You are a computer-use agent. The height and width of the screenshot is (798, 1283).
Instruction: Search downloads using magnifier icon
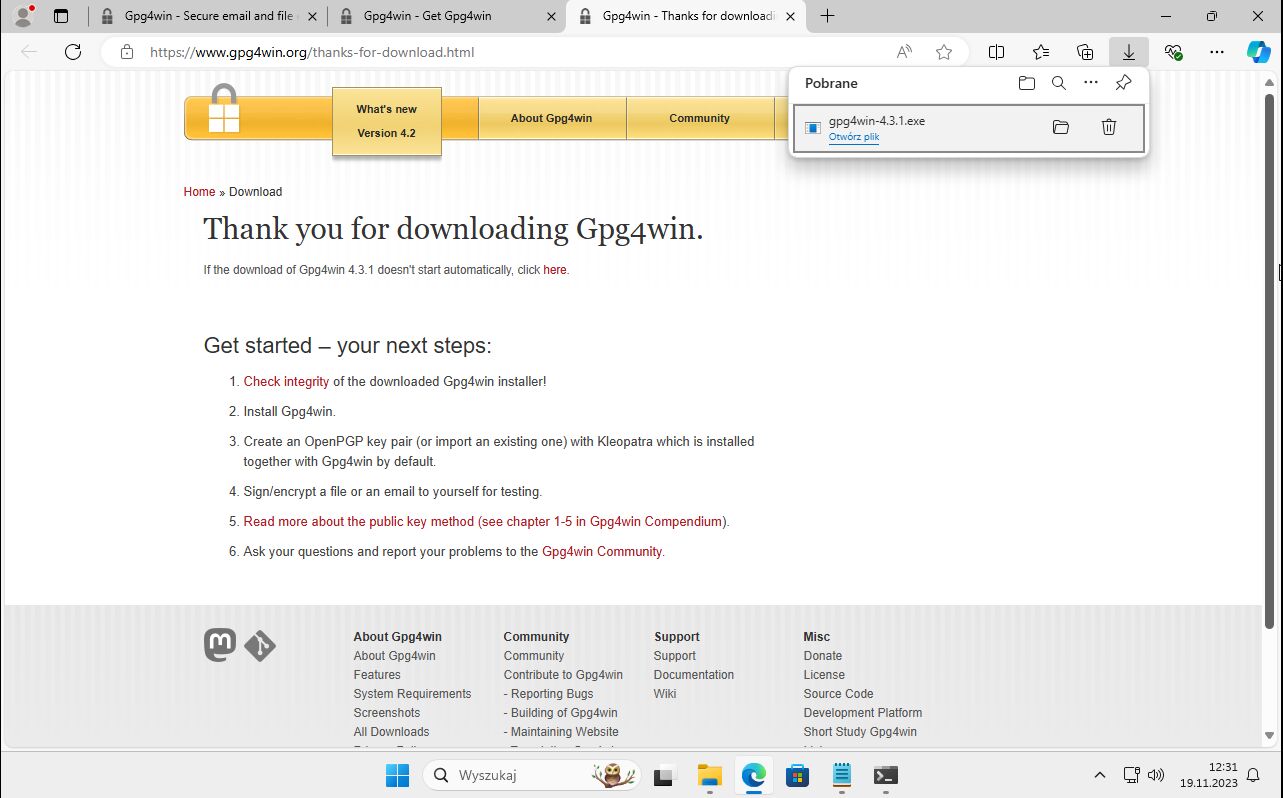pyautogui.click(x=1058, y=83)
